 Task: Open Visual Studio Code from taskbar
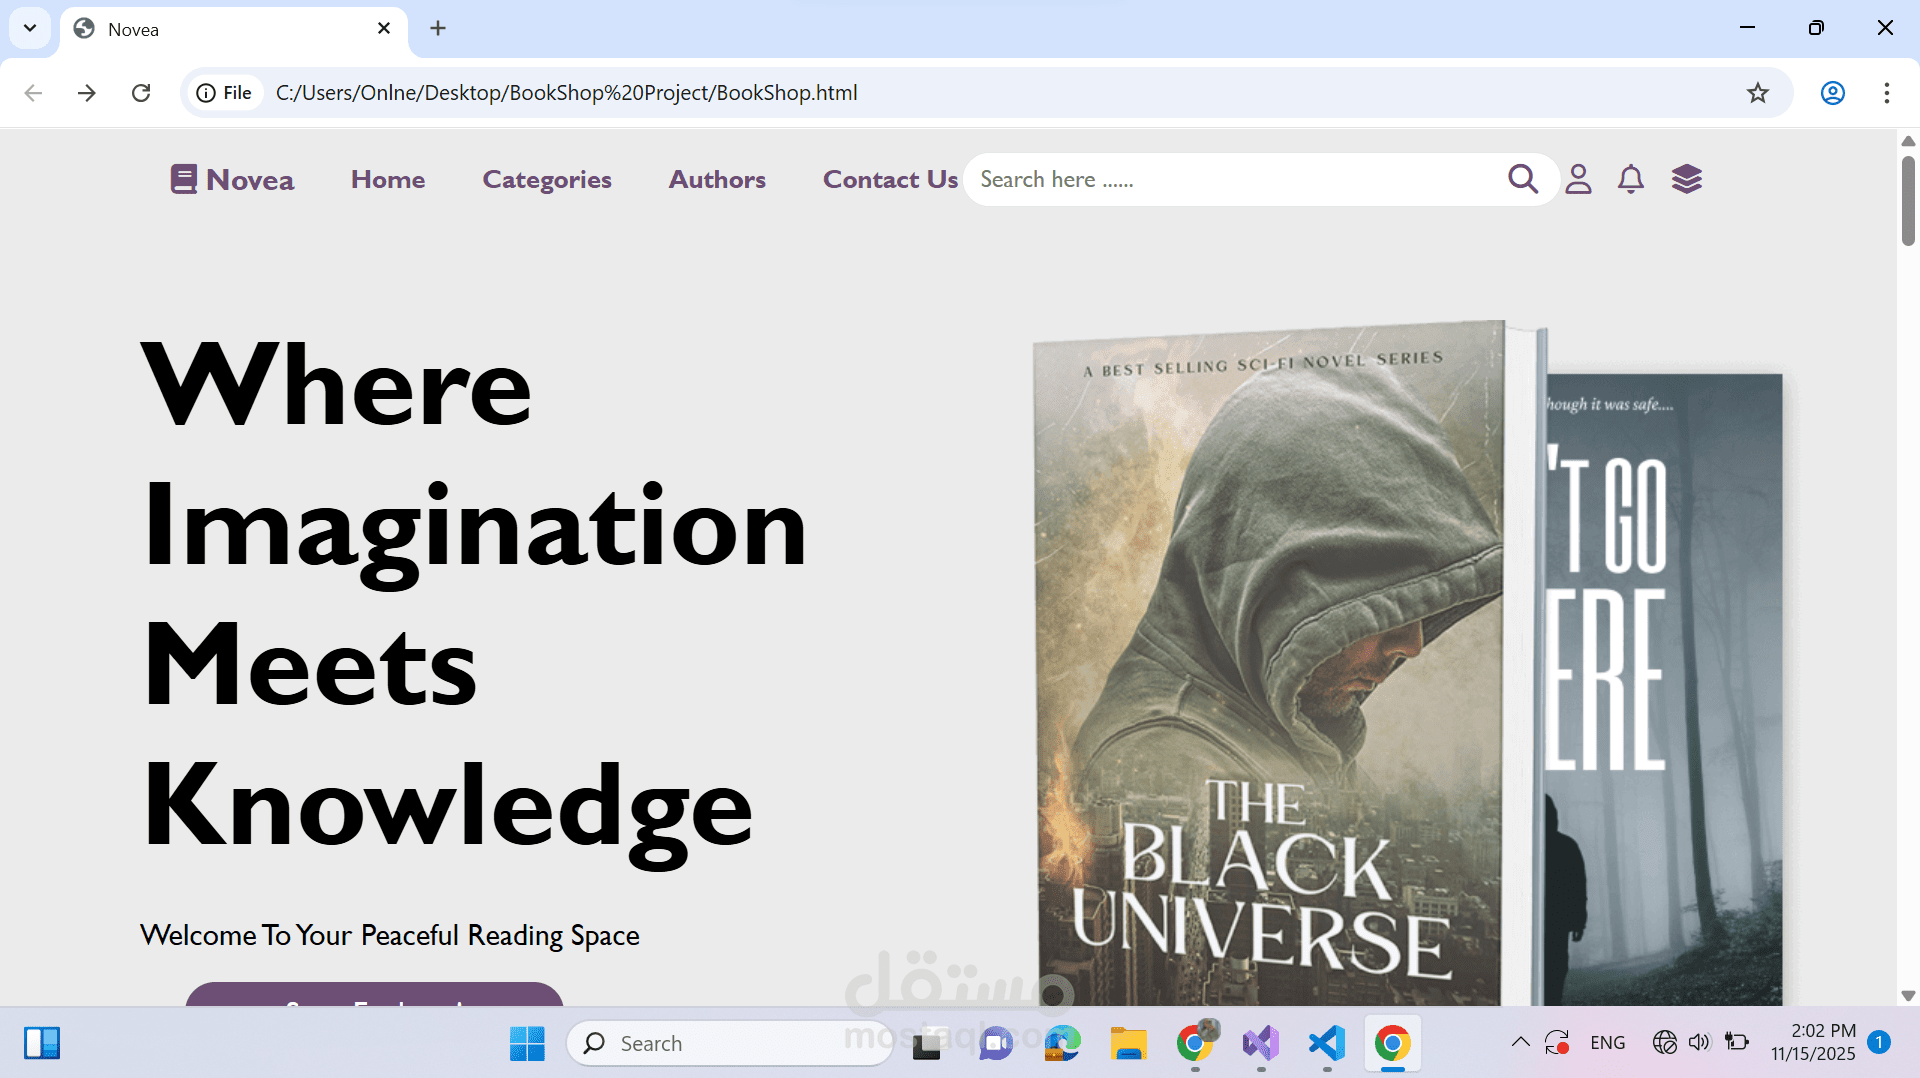pos(1327,1043)
